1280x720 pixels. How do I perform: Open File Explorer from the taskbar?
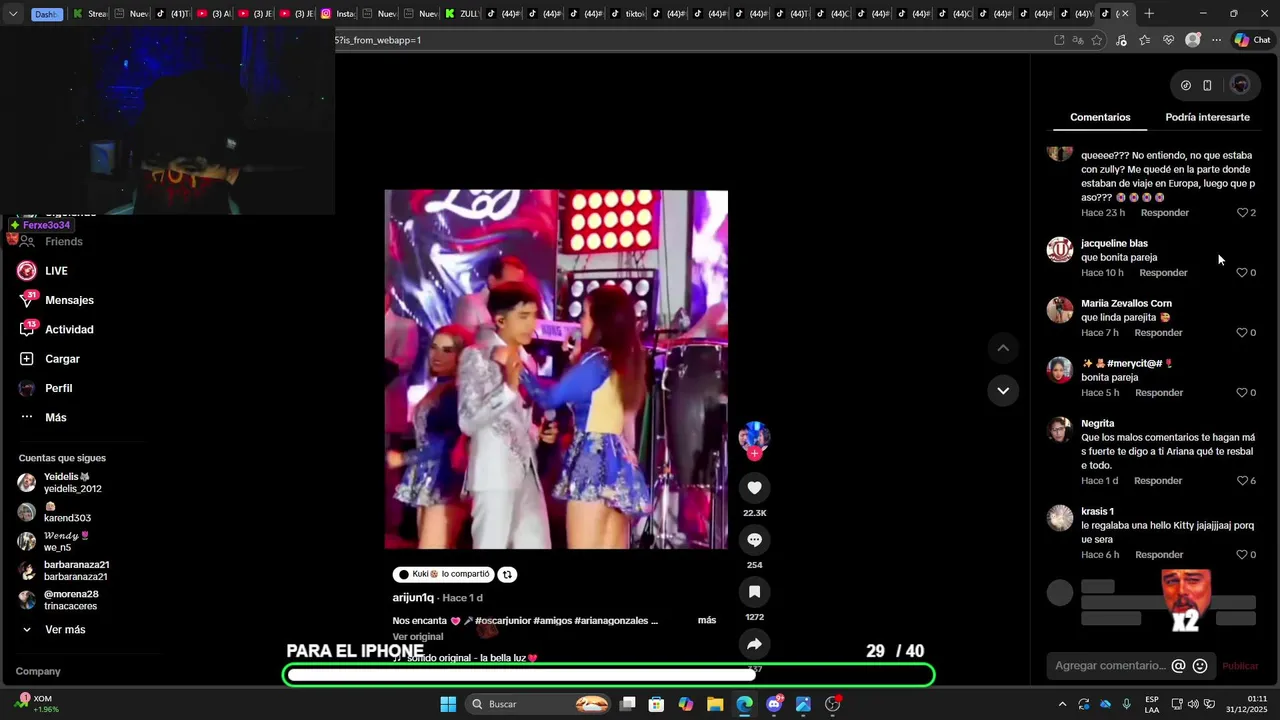pyautogui.click(x=715, y=704)
